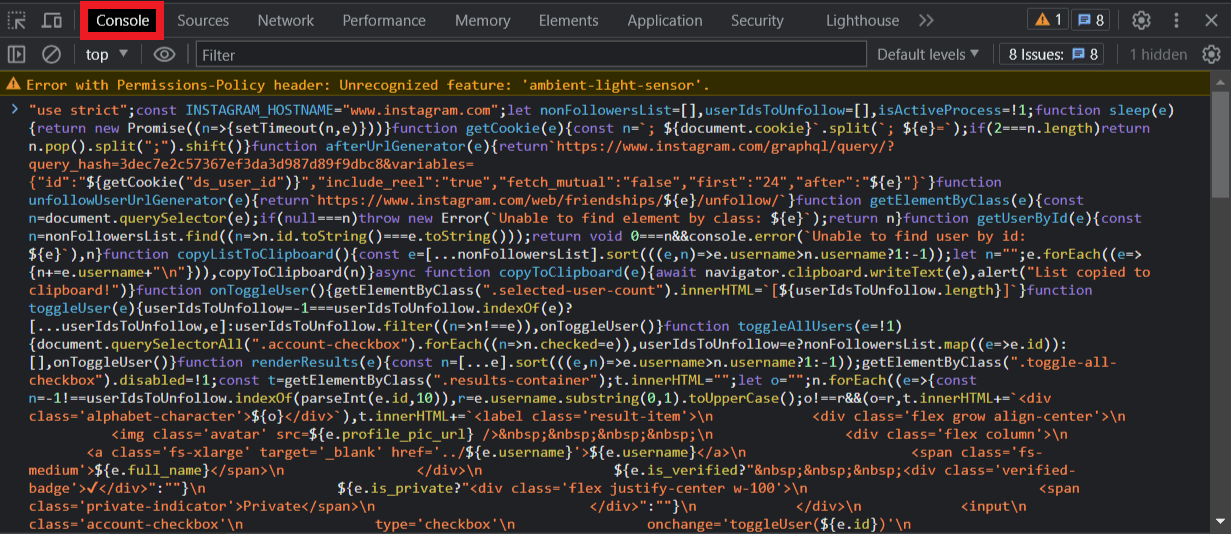
Task: Open console settings gear on the right
Action: click(1211, 54)
